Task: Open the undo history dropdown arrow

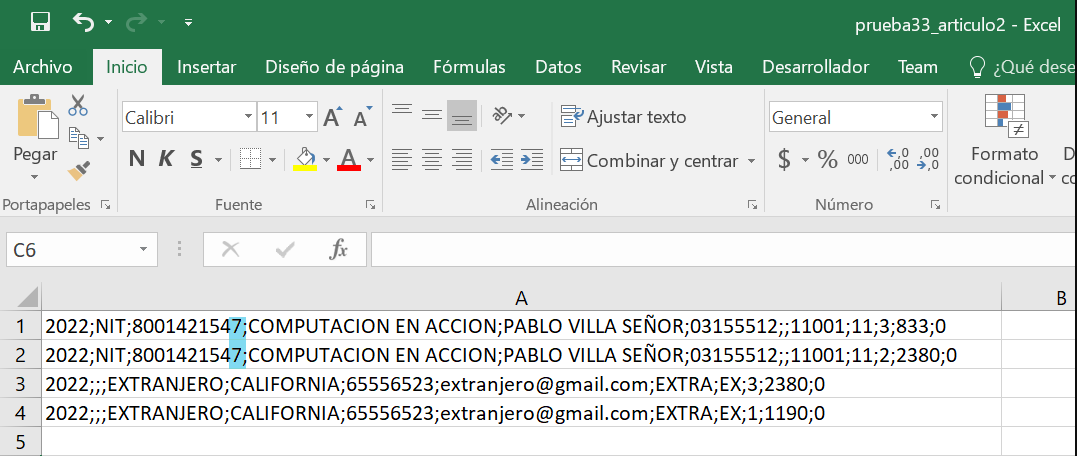Action: [109, 23]
